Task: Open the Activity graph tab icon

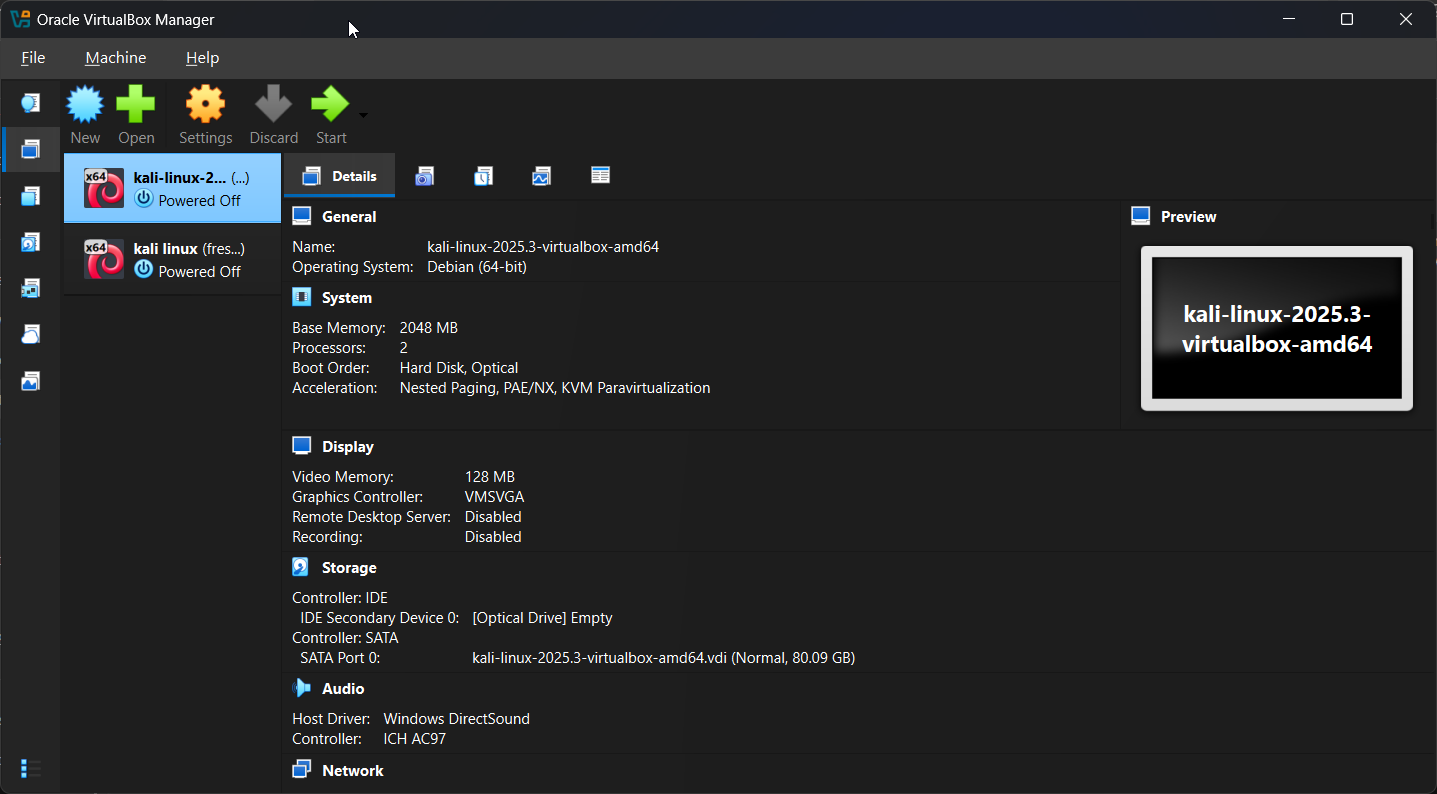Action: [541, 176]
